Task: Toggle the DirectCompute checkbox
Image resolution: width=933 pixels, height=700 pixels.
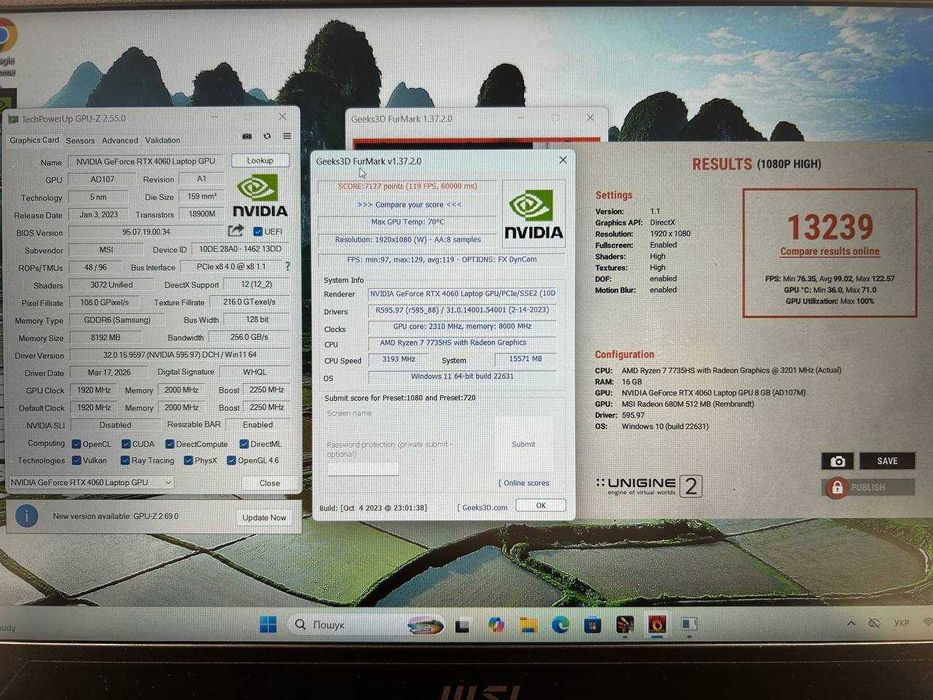Action: 170,443
